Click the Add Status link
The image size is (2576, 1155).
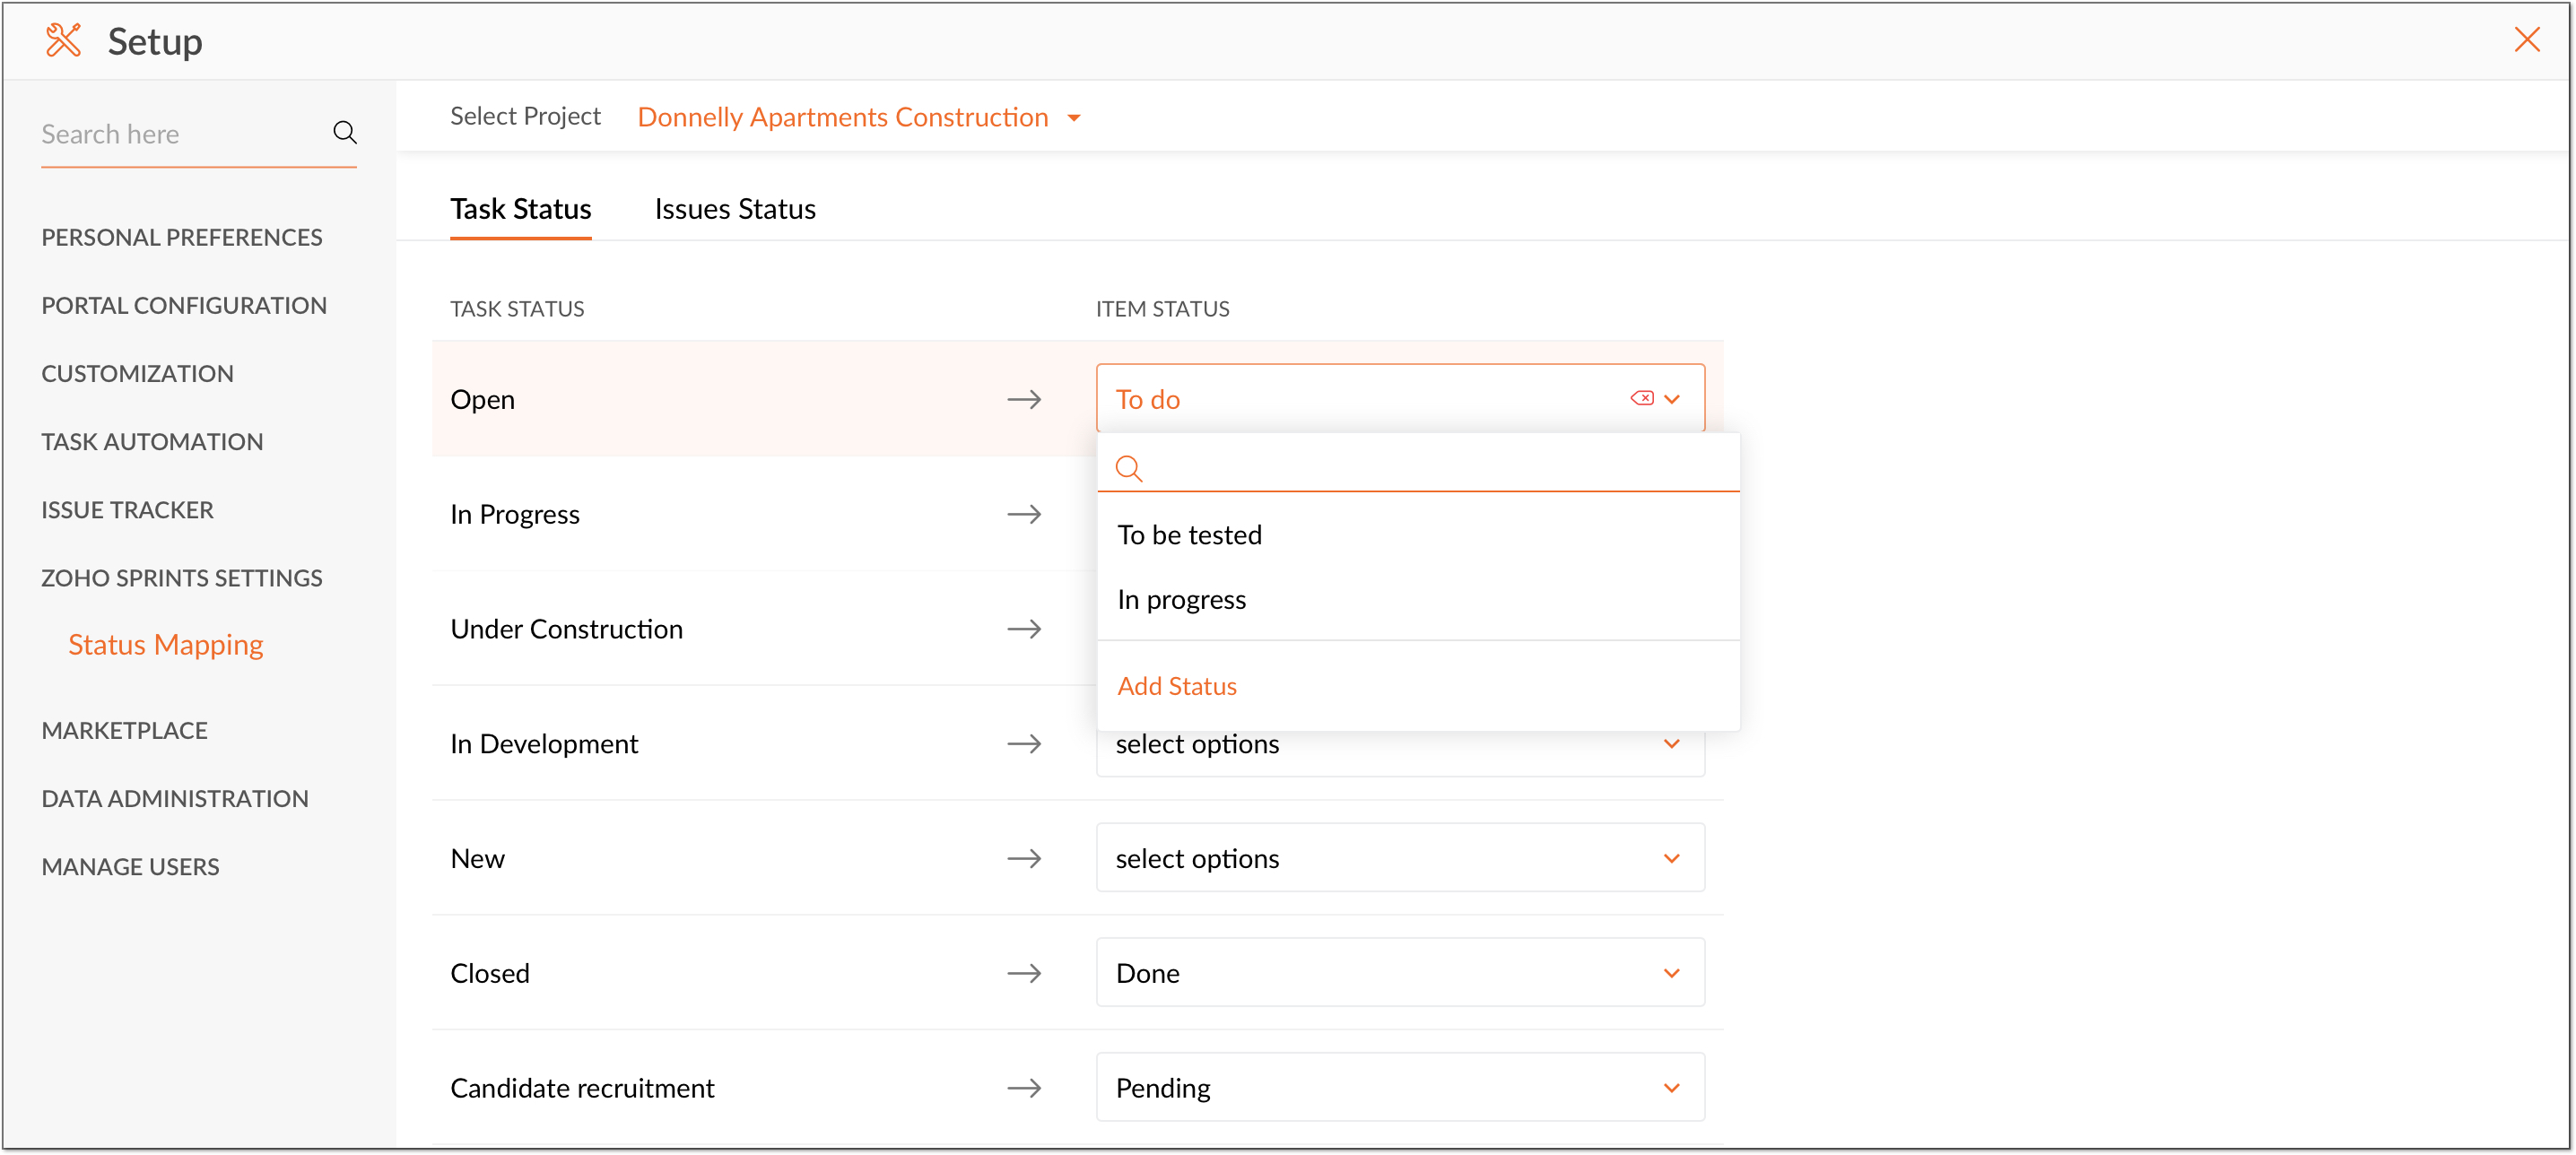tap(1177, 686)
